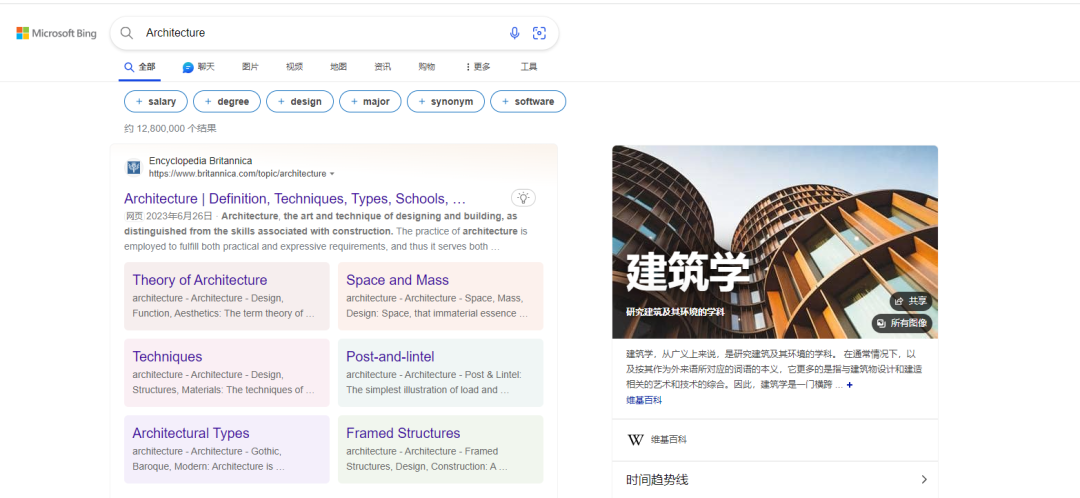Select the 全部 tab
Viewport: 1080px width, 498px height.
pyautogui.click(x=140, y=67)
